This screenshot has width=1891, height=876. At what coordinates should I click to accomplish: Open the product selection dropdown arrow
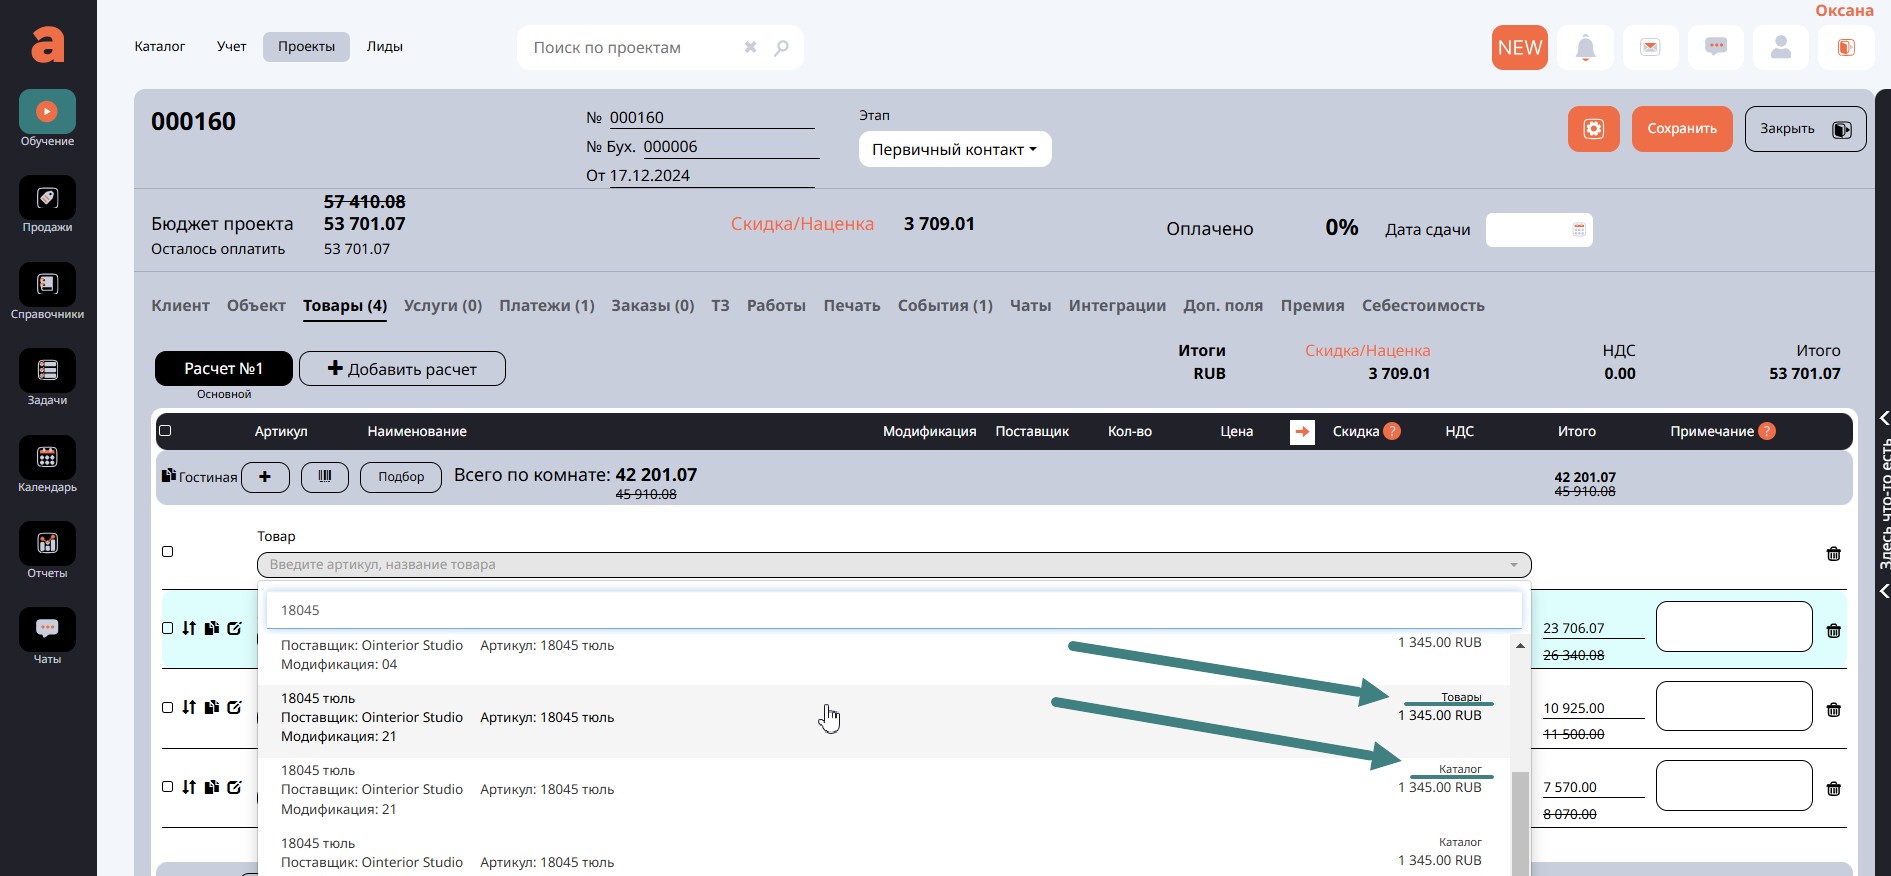click(1513, 565)
